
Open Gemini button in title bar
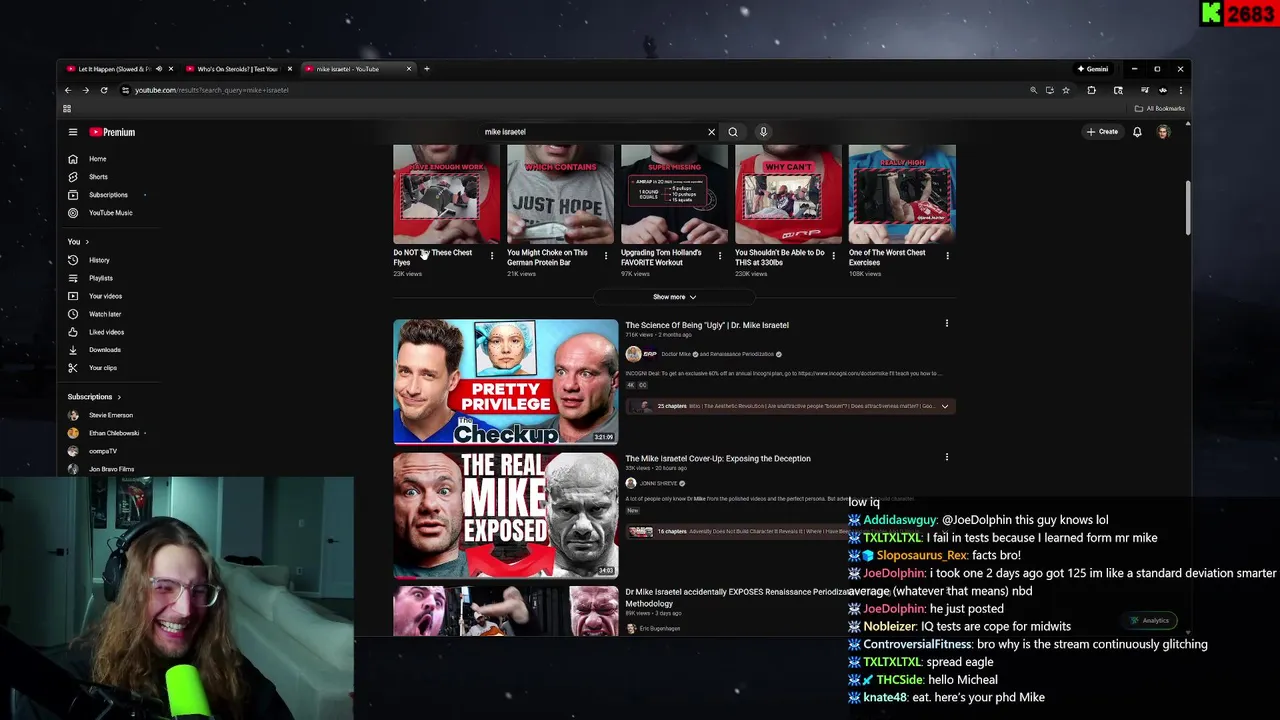[1092, 69]
